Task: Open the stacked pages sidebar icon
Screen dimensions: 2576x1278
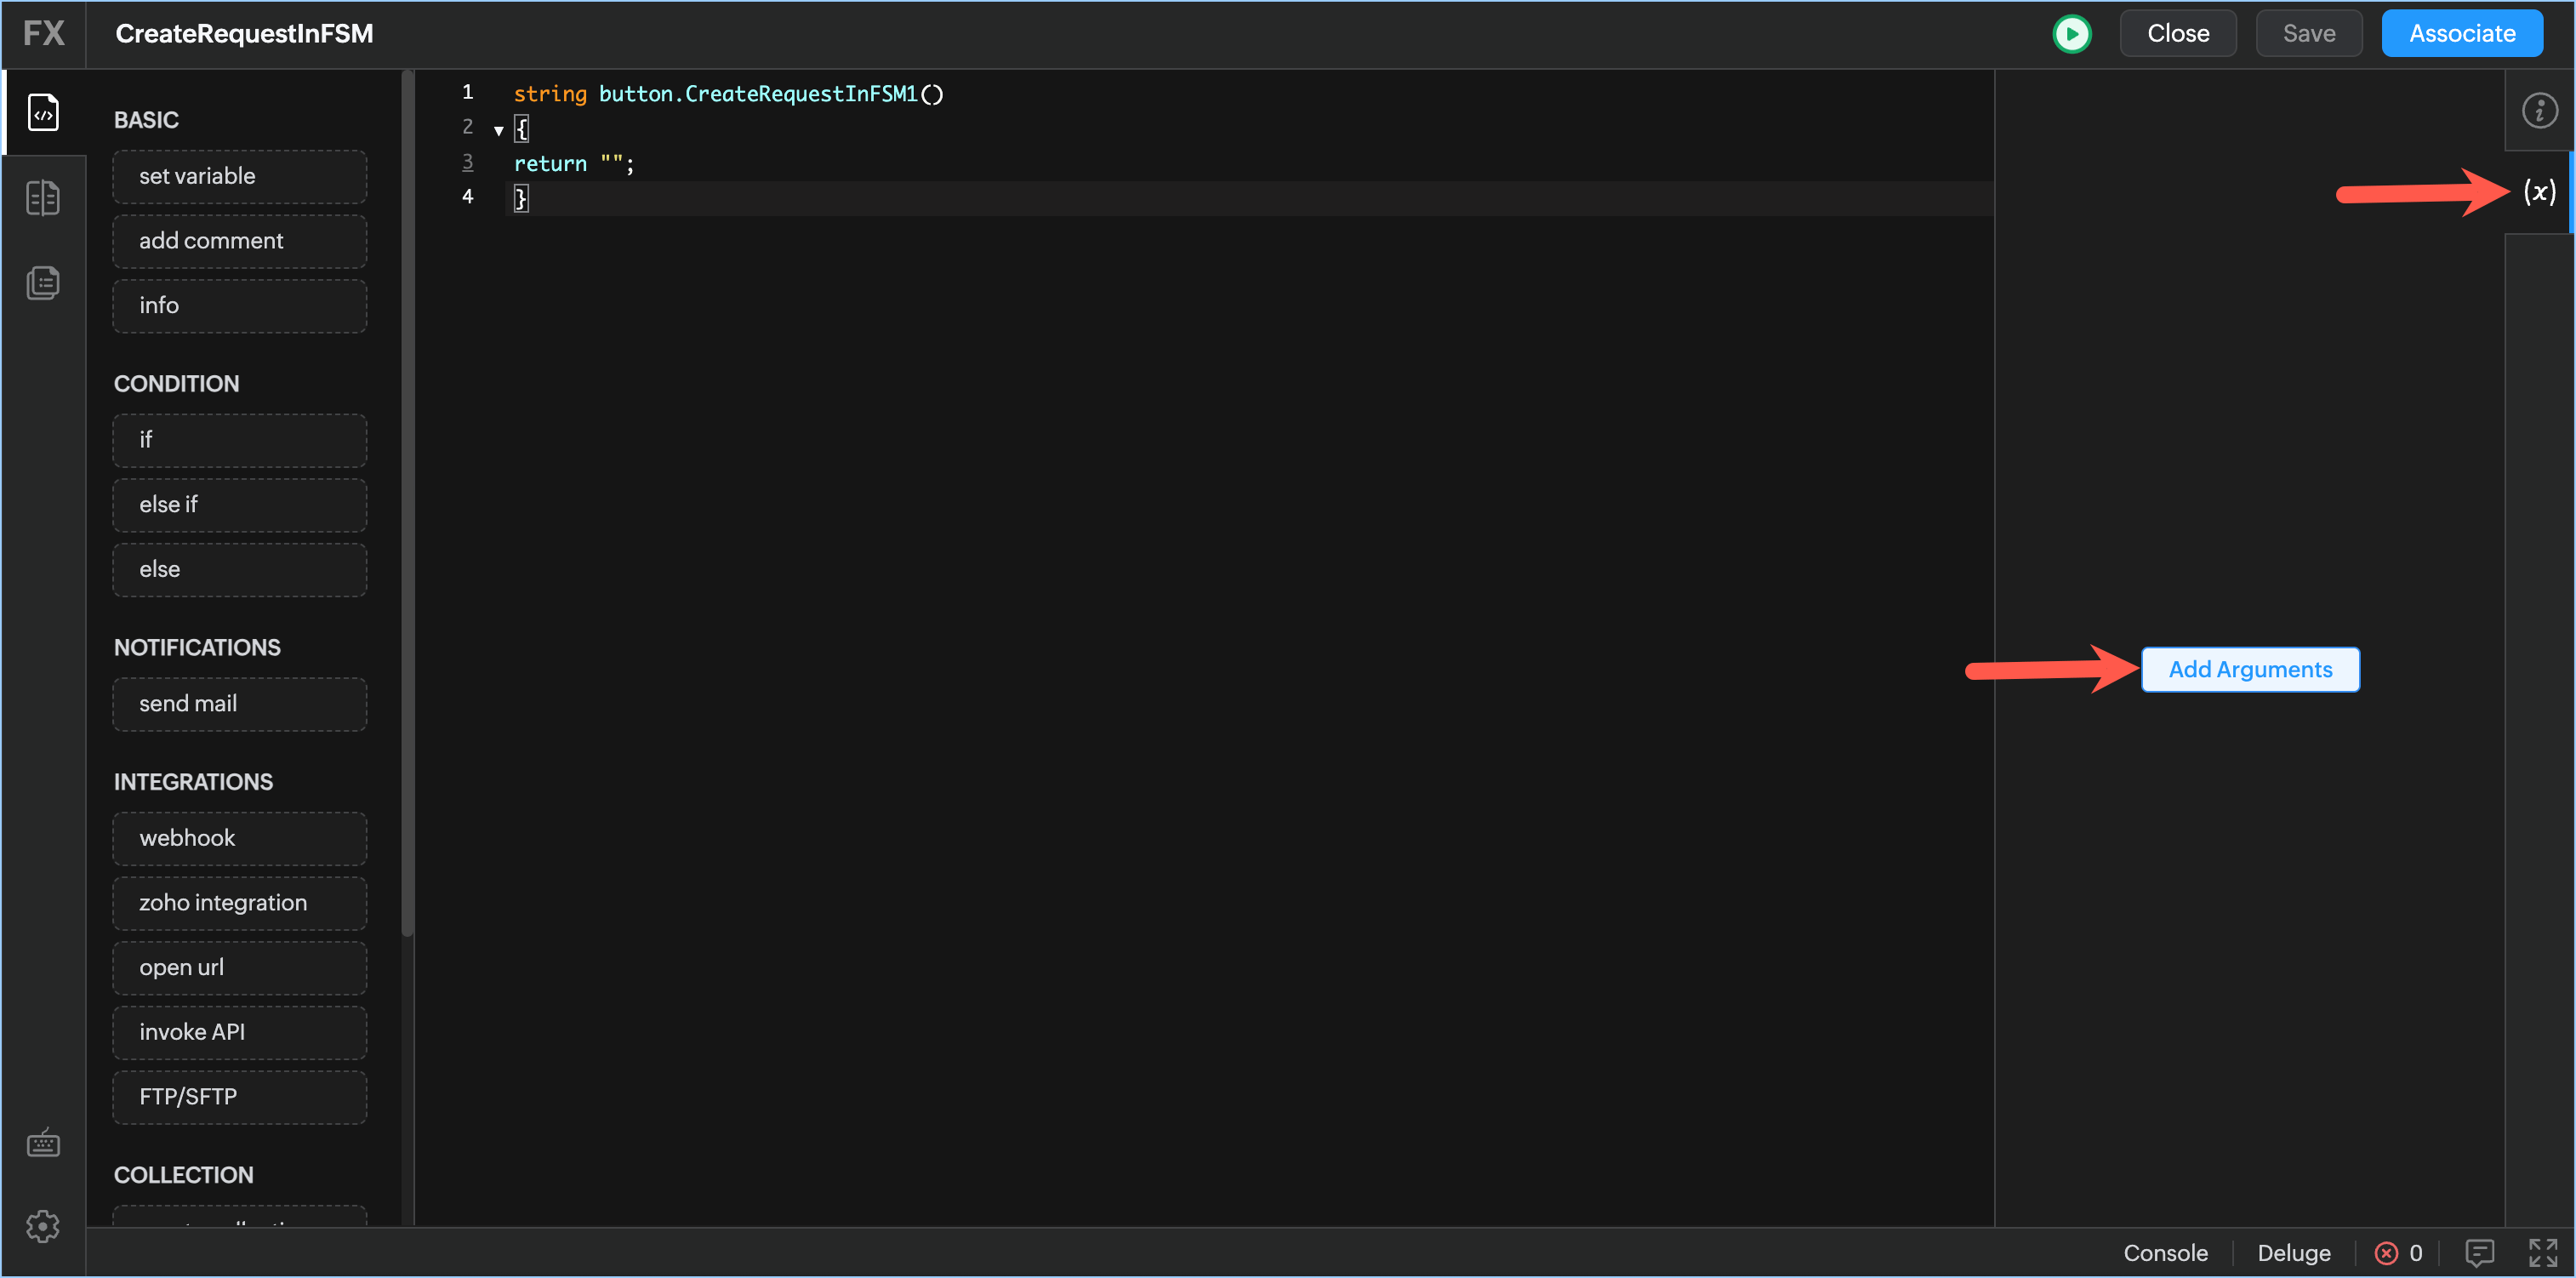Action: point(43,283)
